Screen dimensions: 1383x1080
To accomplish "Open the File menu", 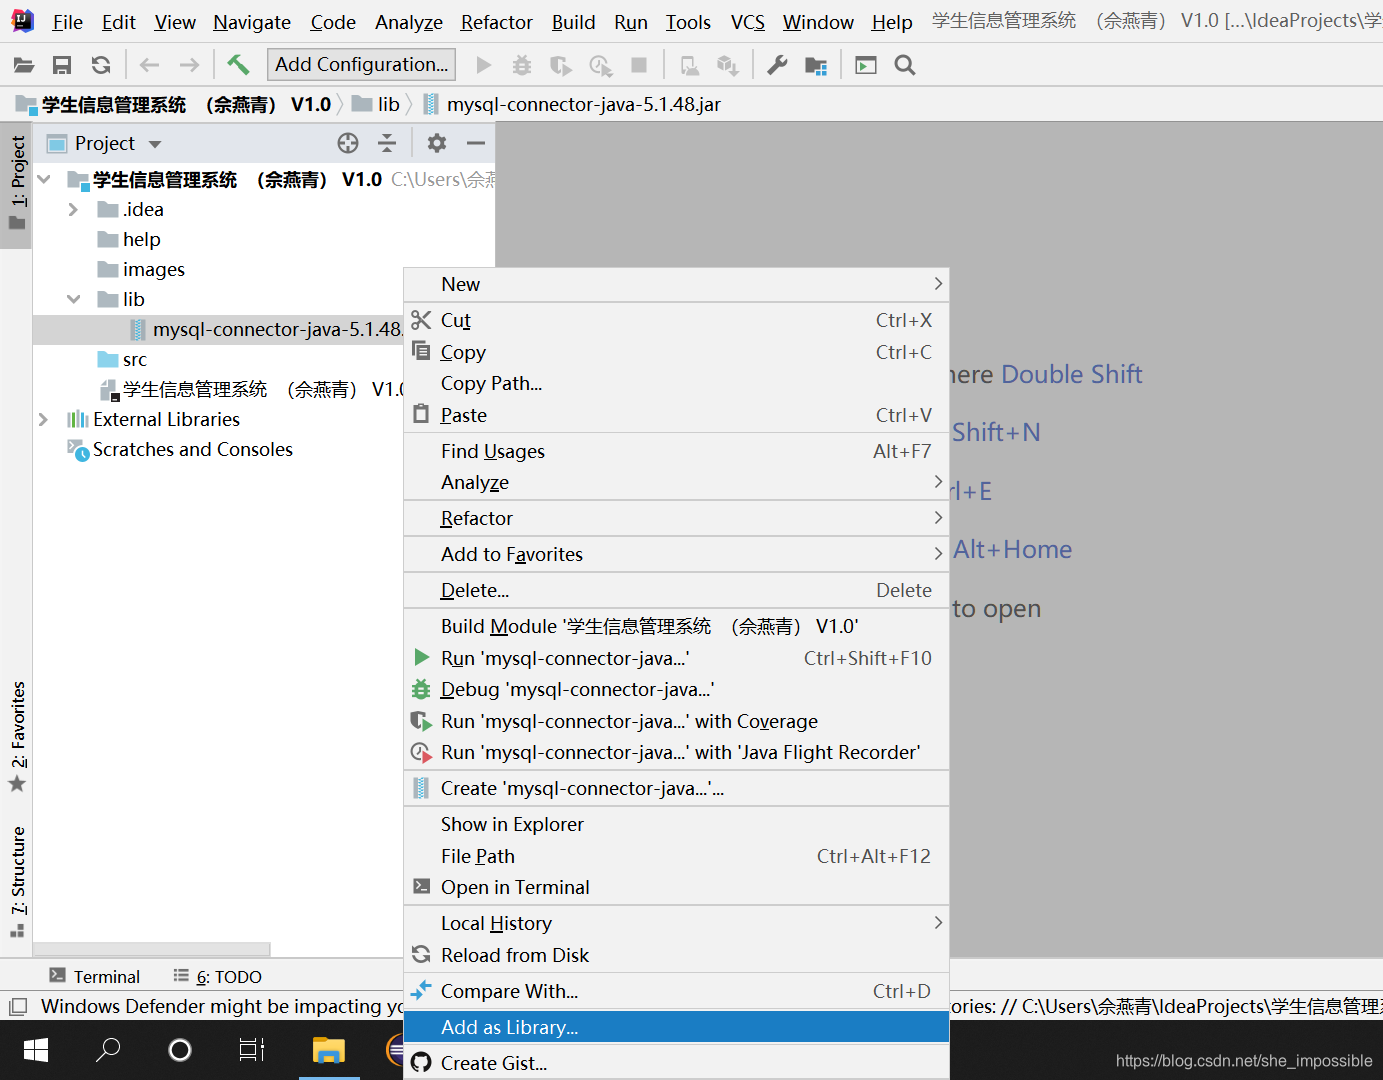I will [x=67, y=22].
